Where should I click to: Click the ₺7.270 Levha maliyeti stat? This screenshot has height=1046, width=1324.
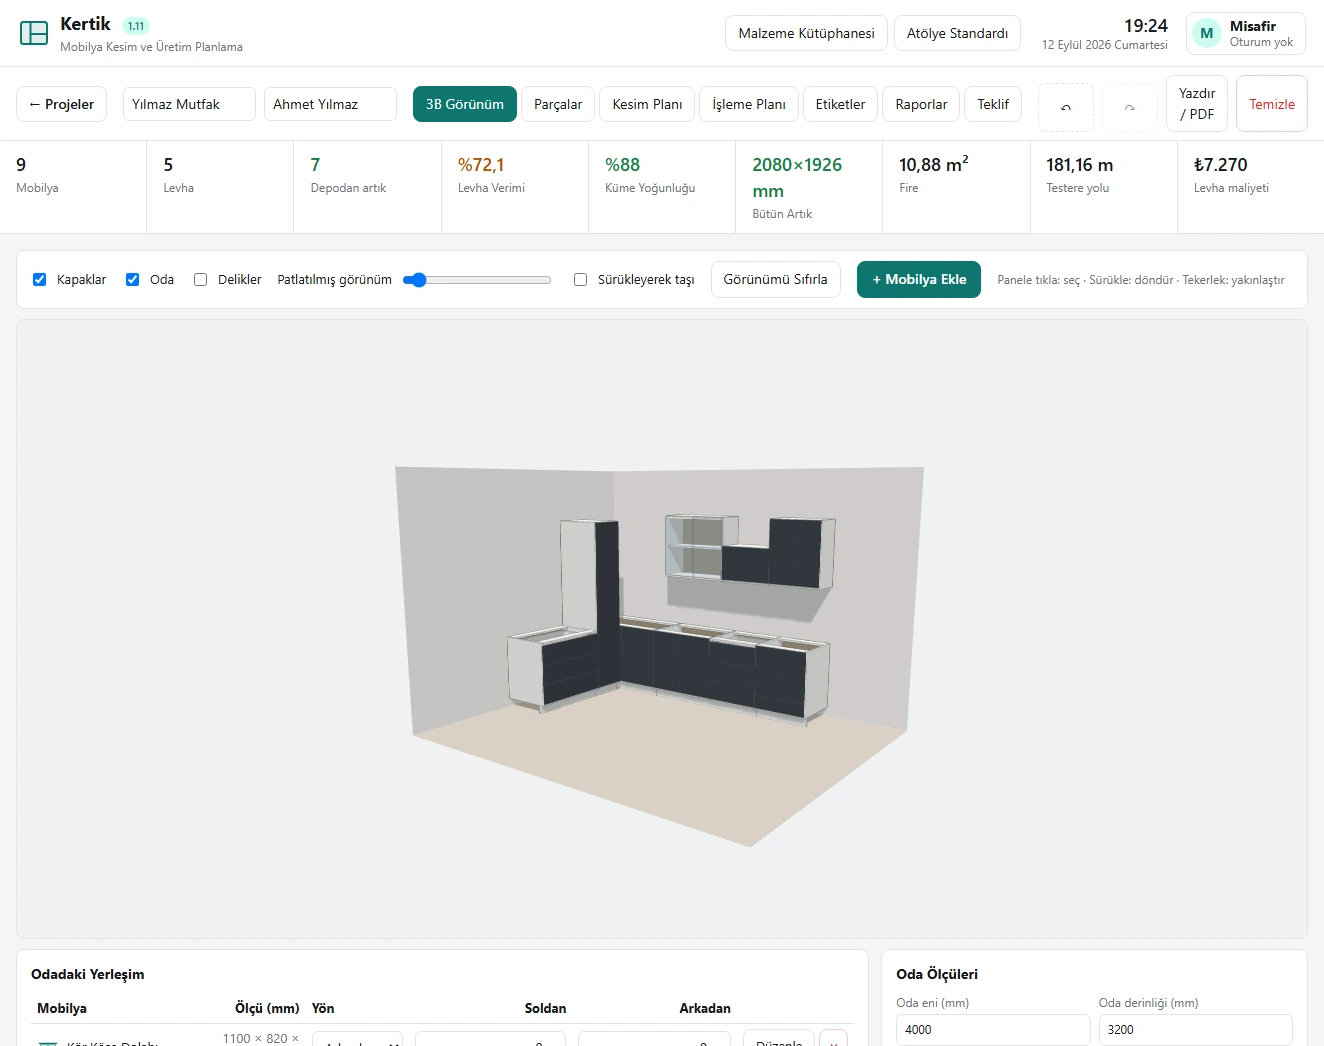(x=1250, y=187)
